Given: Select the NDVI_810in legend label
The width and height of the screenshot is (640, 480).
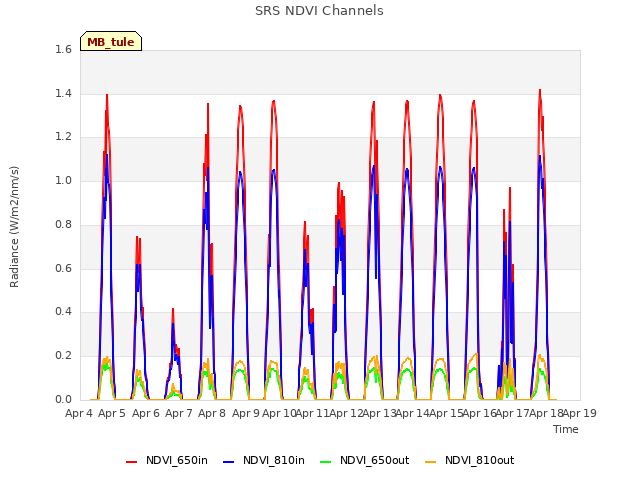Looking at the screenshot, I should pos(274,460).
